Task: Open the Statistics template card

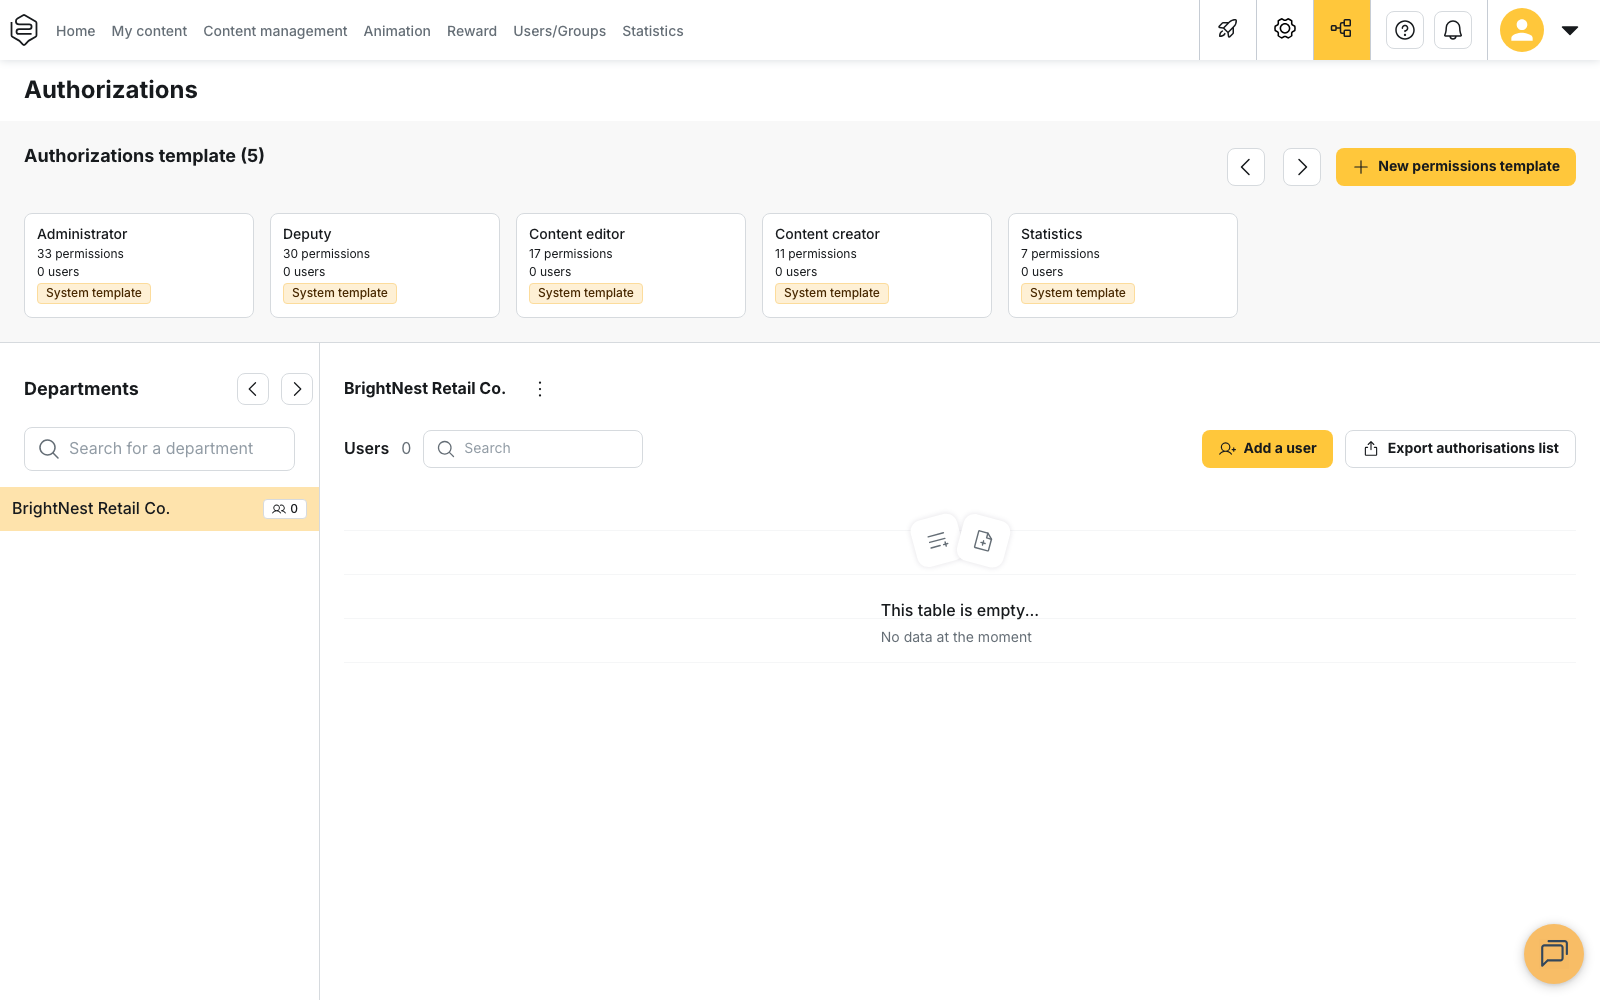Action: point(1123,265)
